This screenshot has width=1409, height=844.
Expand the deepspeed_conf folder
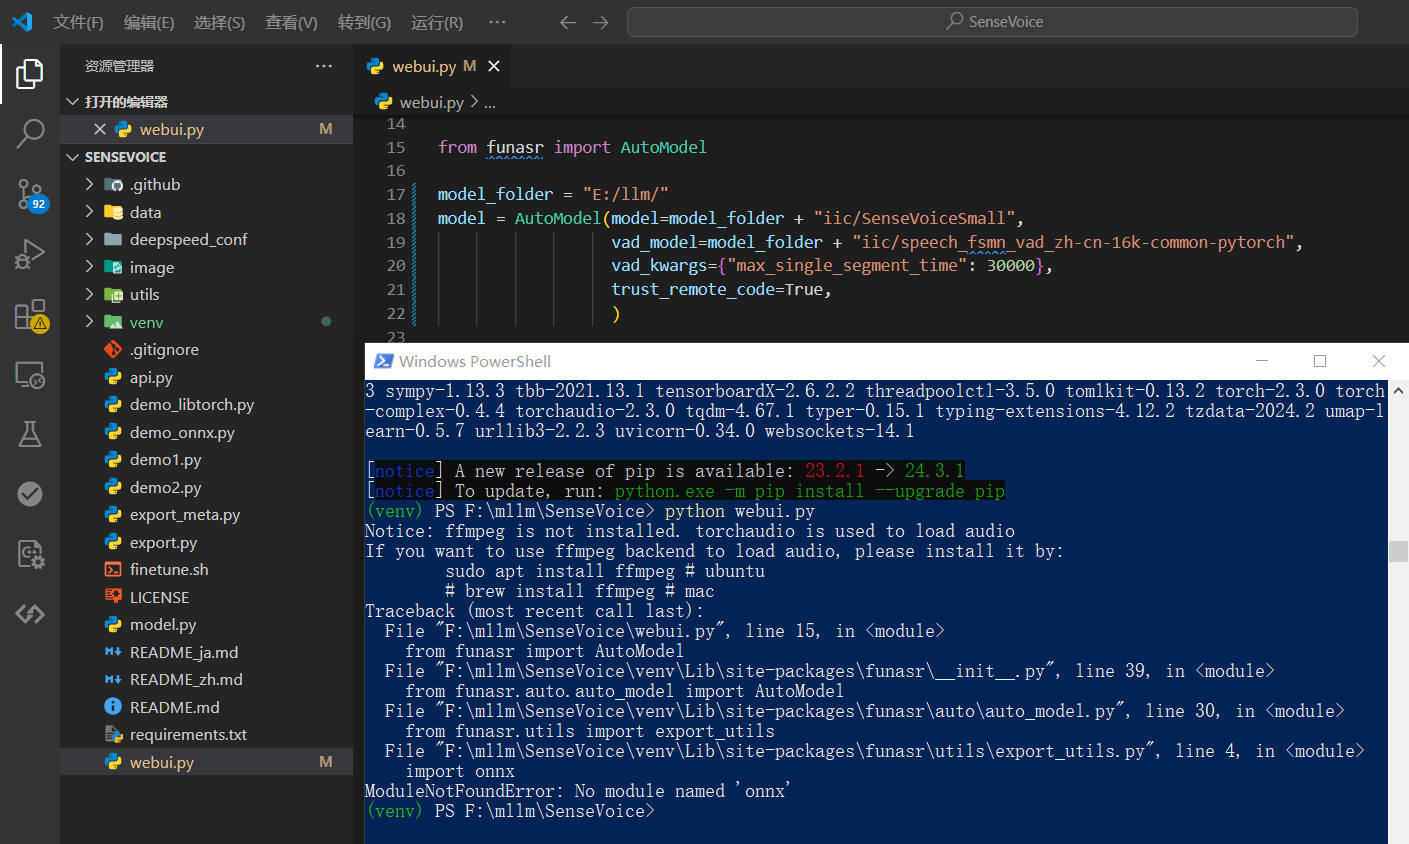(x=206, y=240)
